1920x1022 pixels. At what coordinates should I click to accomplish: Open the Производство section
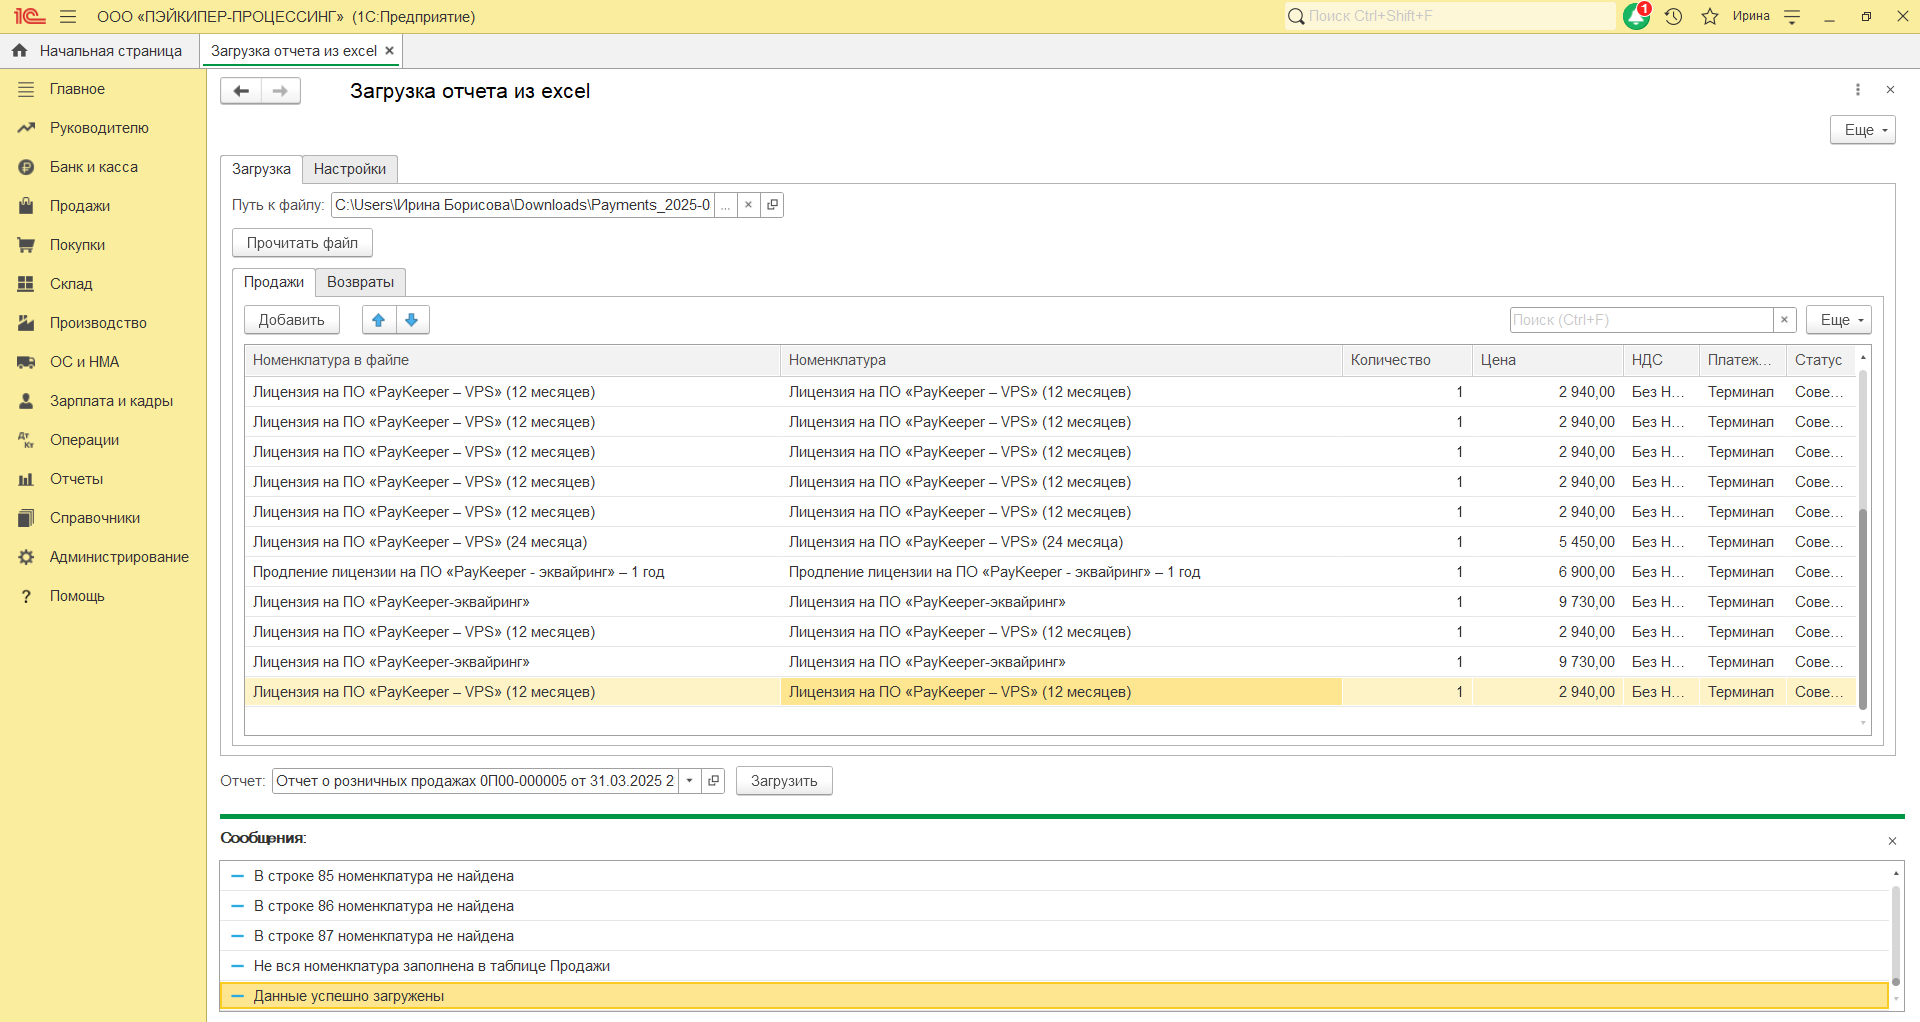coord(98,323)
